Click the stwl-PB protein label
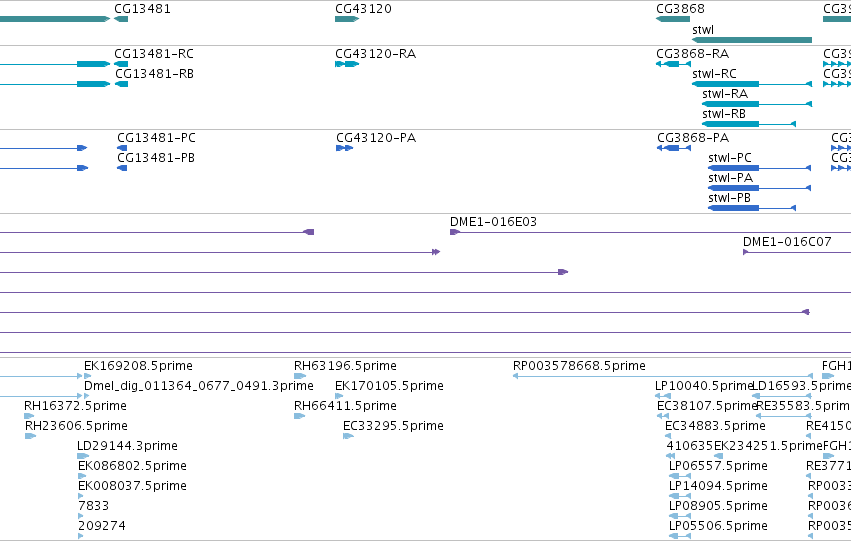The width and height of the screenshot is (851, 541). [729, 198]
